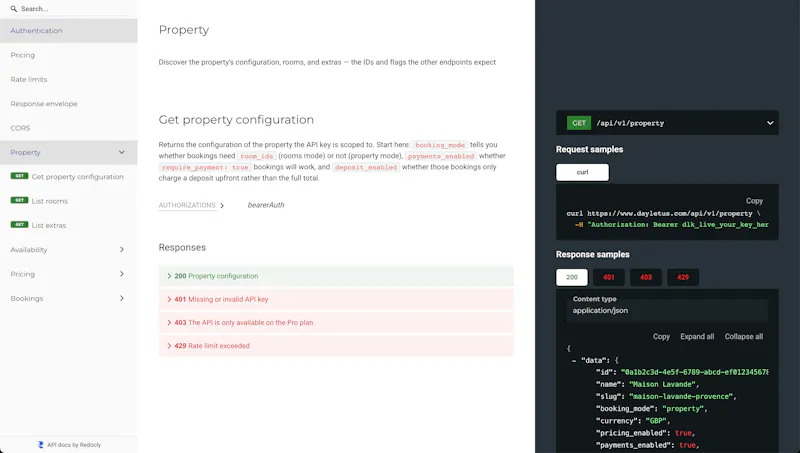Select the 403 response sample tab
800x453 pixels.
pos(646,278)
